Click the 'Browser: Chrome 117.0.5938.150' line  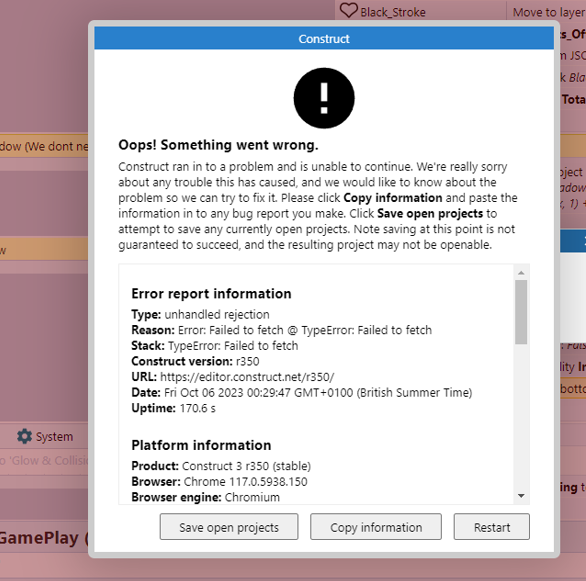pos(219,482)
